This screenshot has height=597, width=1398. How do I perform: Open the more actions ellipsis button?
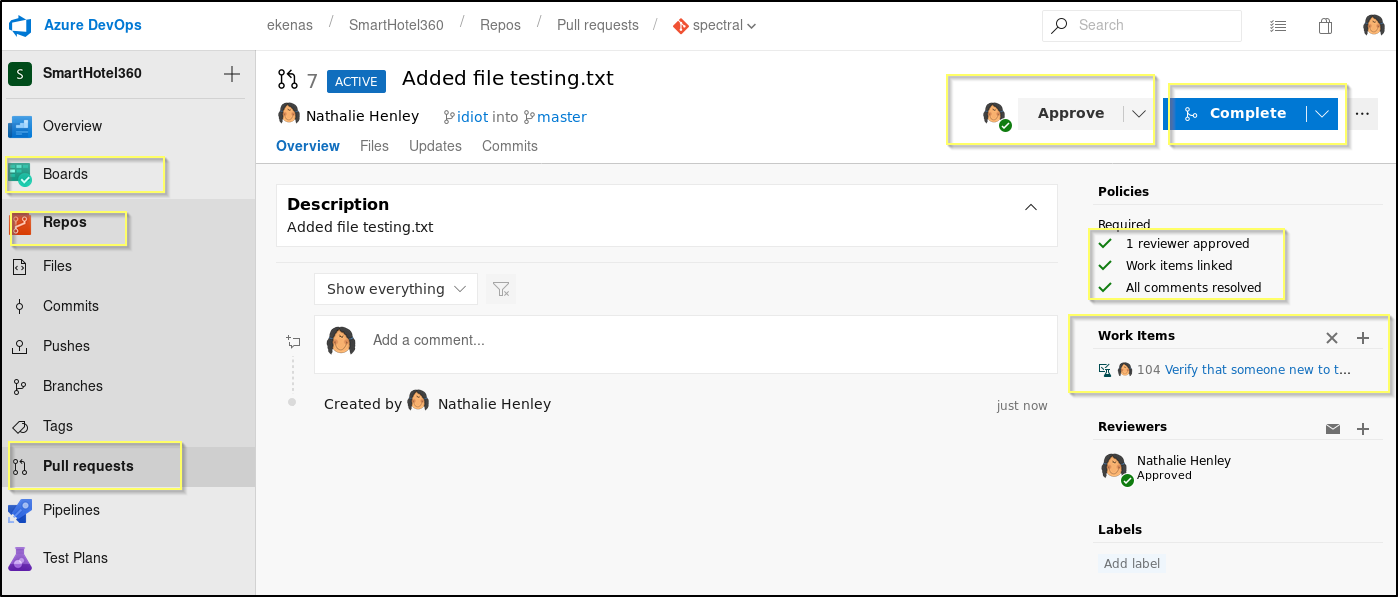click(x=1362, y=114)
